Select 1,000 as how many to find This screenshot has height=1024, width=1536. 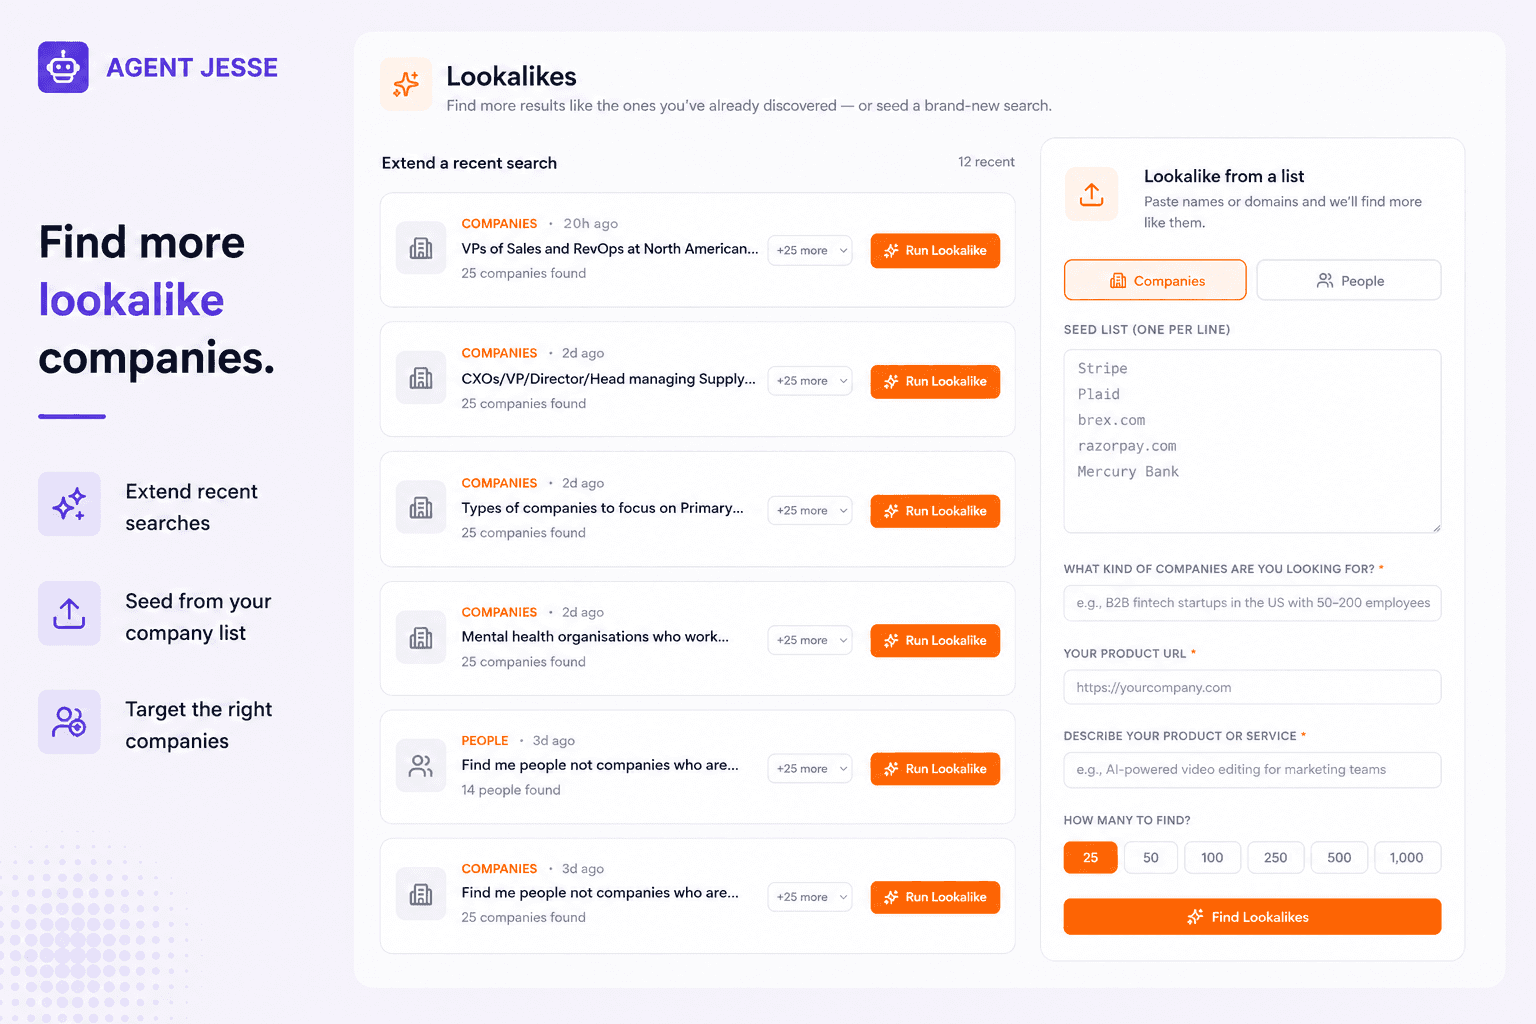tap(1407, 858)
